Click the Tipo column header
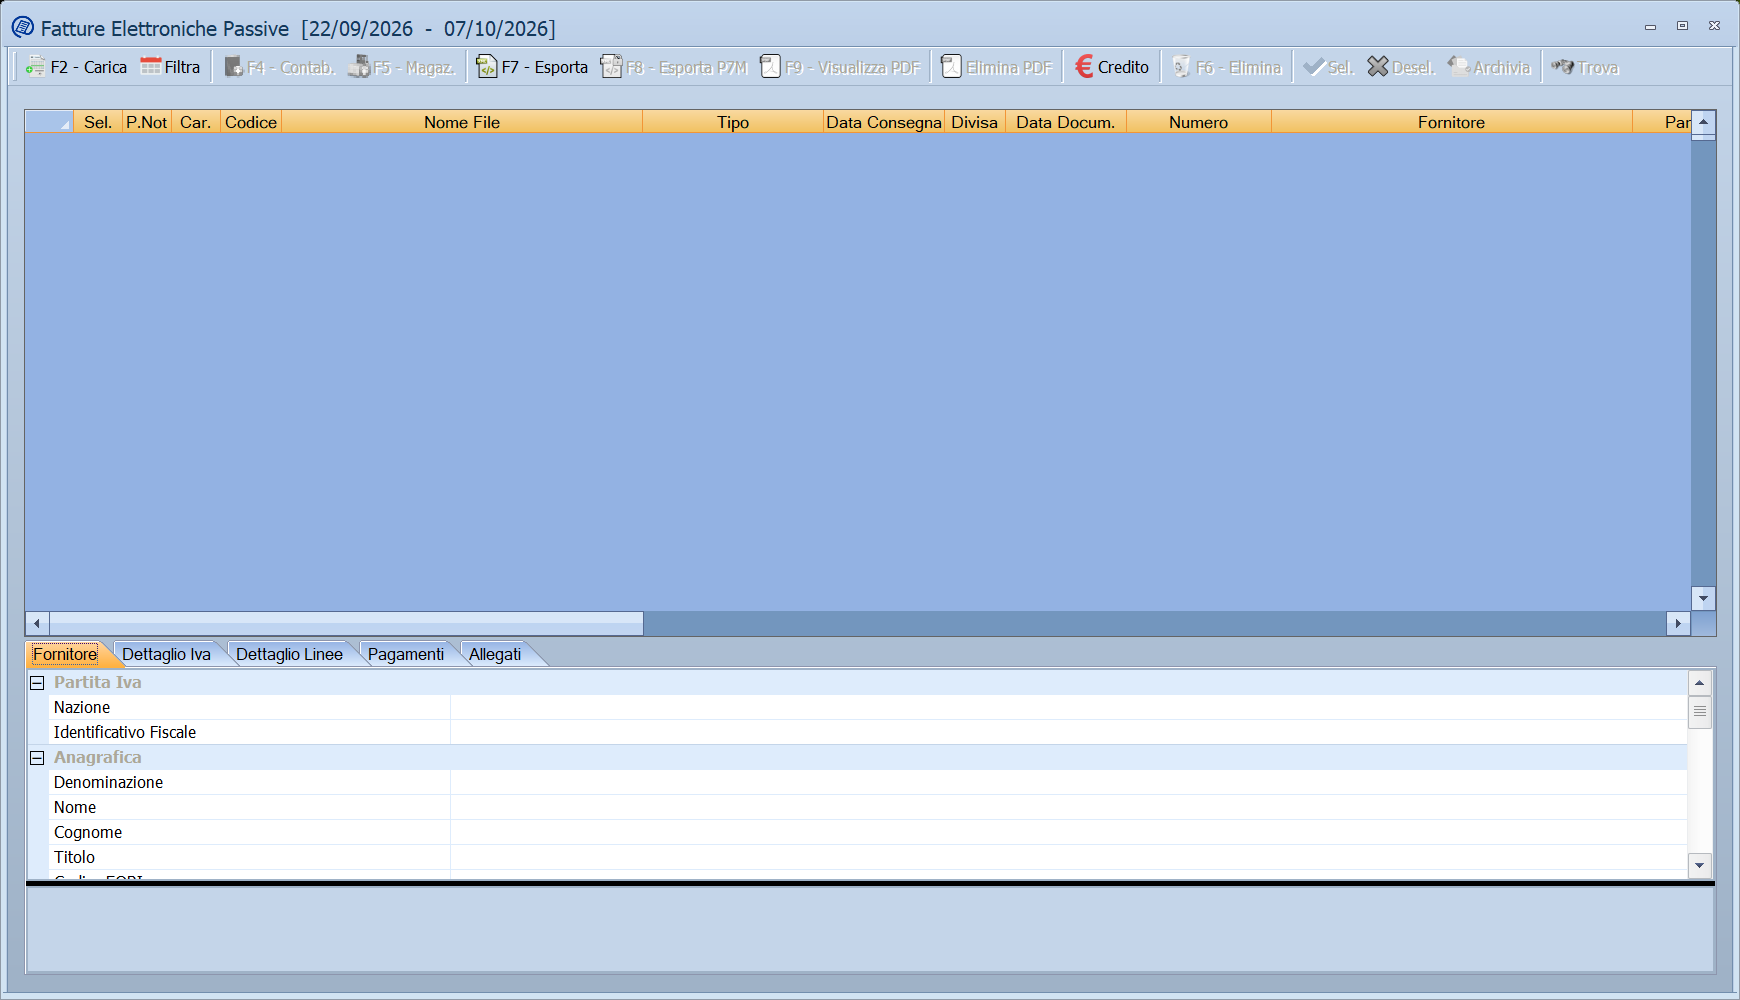The image size is (1740, 1000). point(733,122)
